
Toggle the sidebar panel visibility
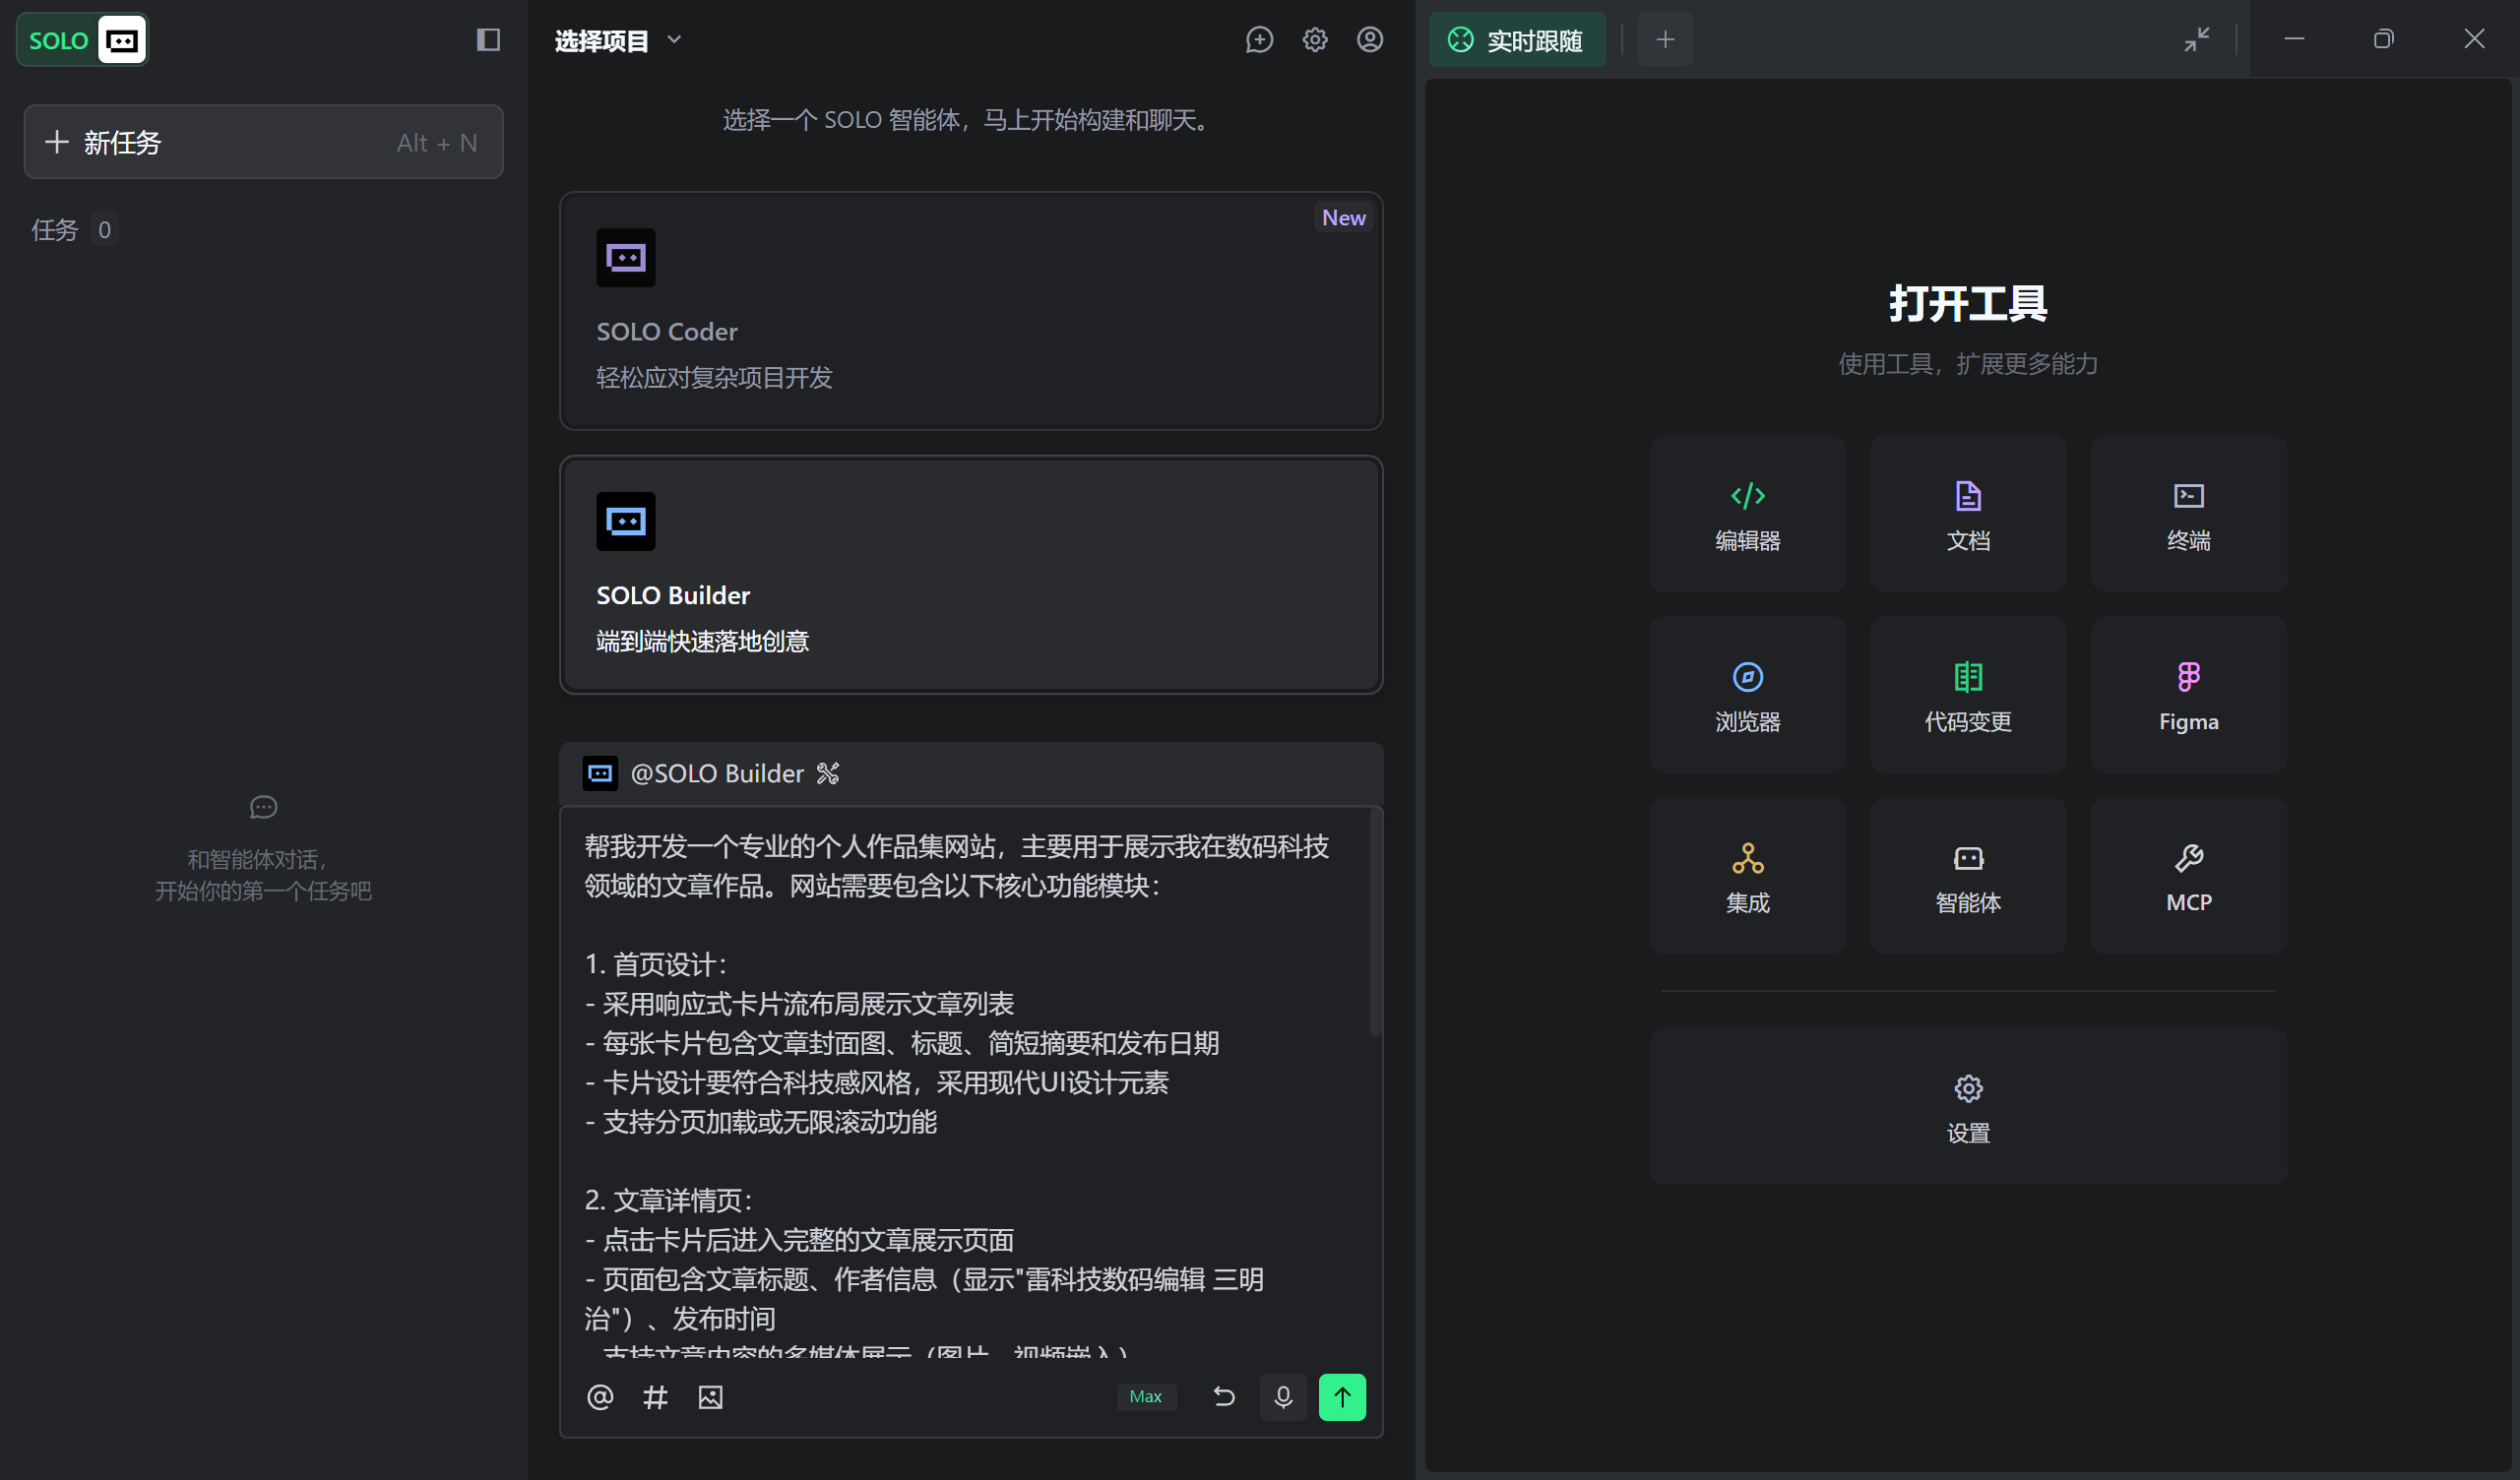[488, 39]
